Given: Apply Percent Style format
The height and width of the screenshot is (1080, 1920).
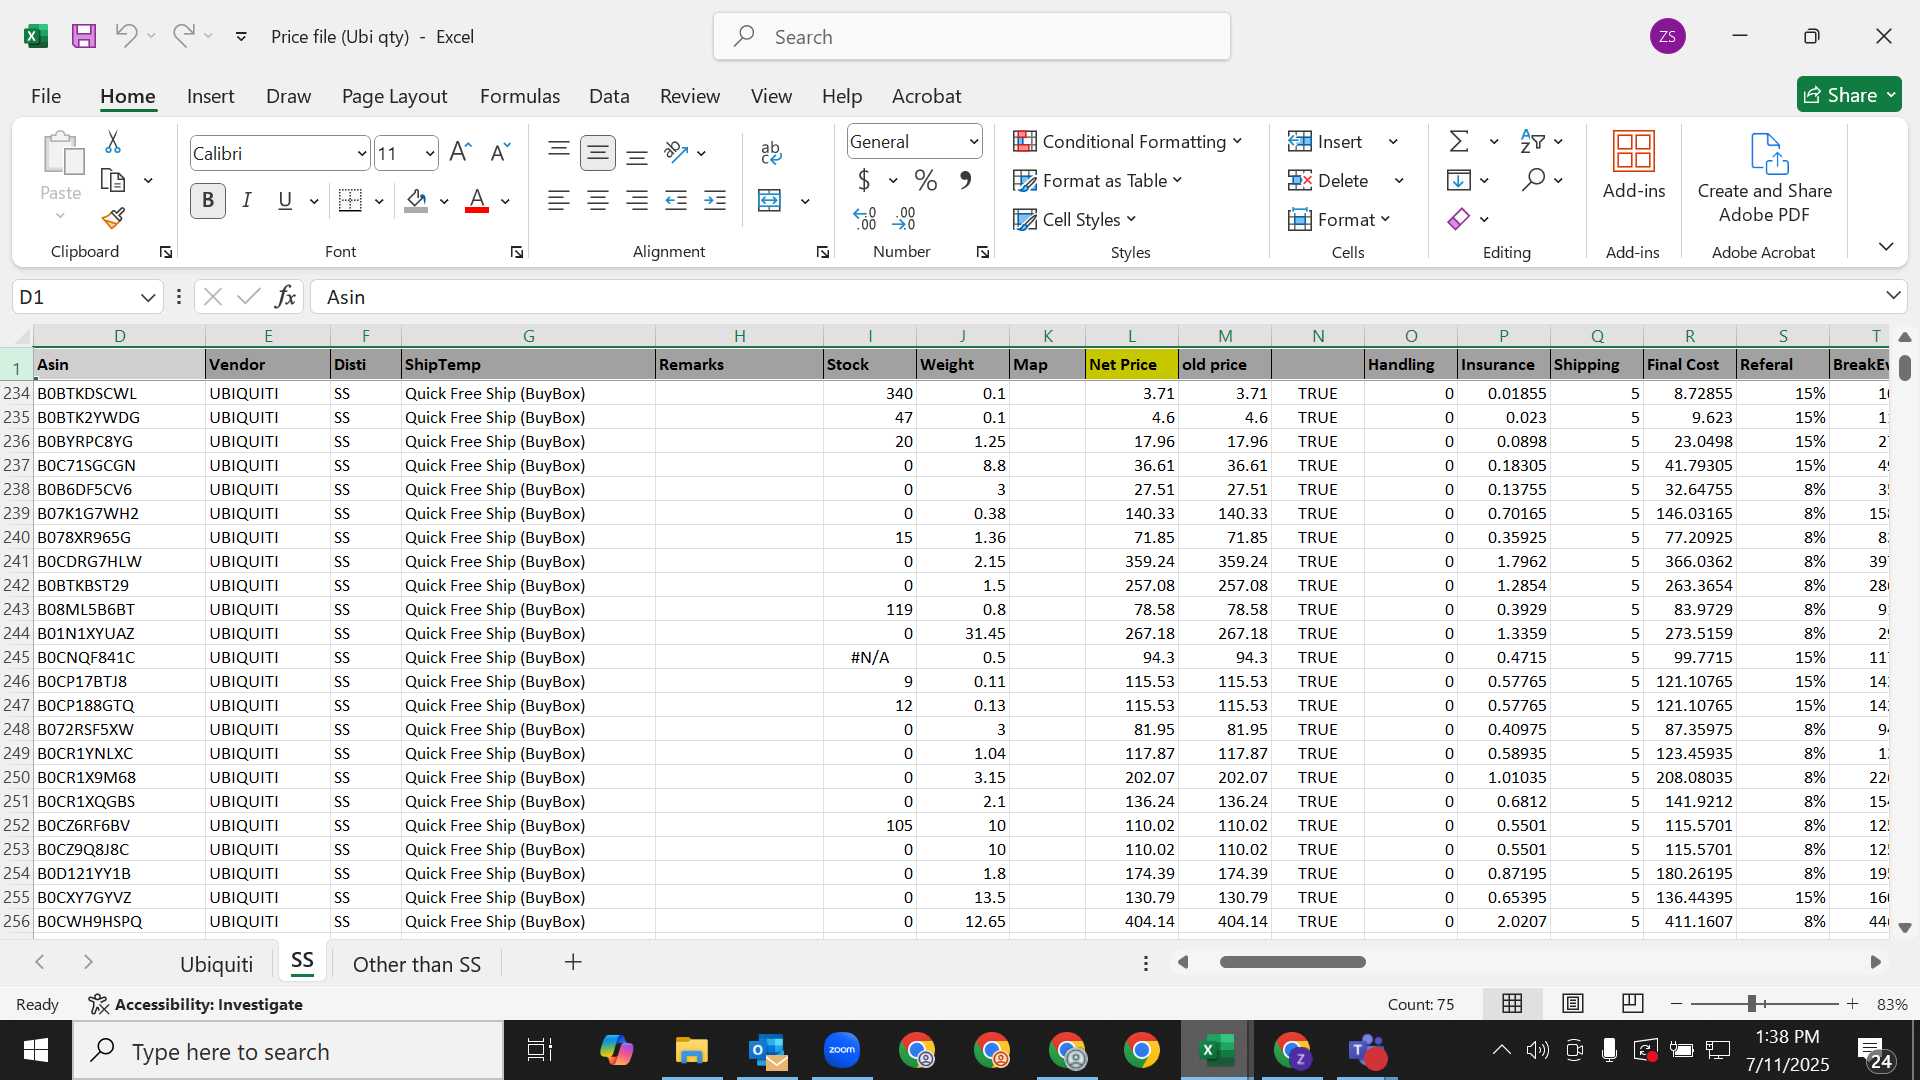Looking at the screenshot, I should tap(926, 181).
